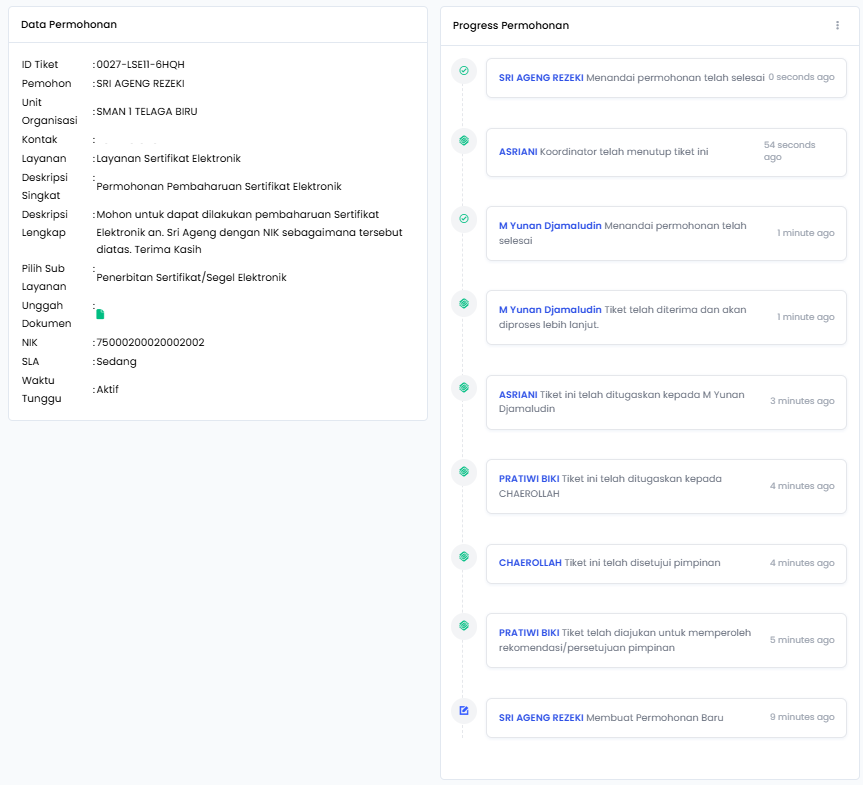Open the CHAEROLLAH user name link
The image size is (863, 785).
(x=530, y=563)
